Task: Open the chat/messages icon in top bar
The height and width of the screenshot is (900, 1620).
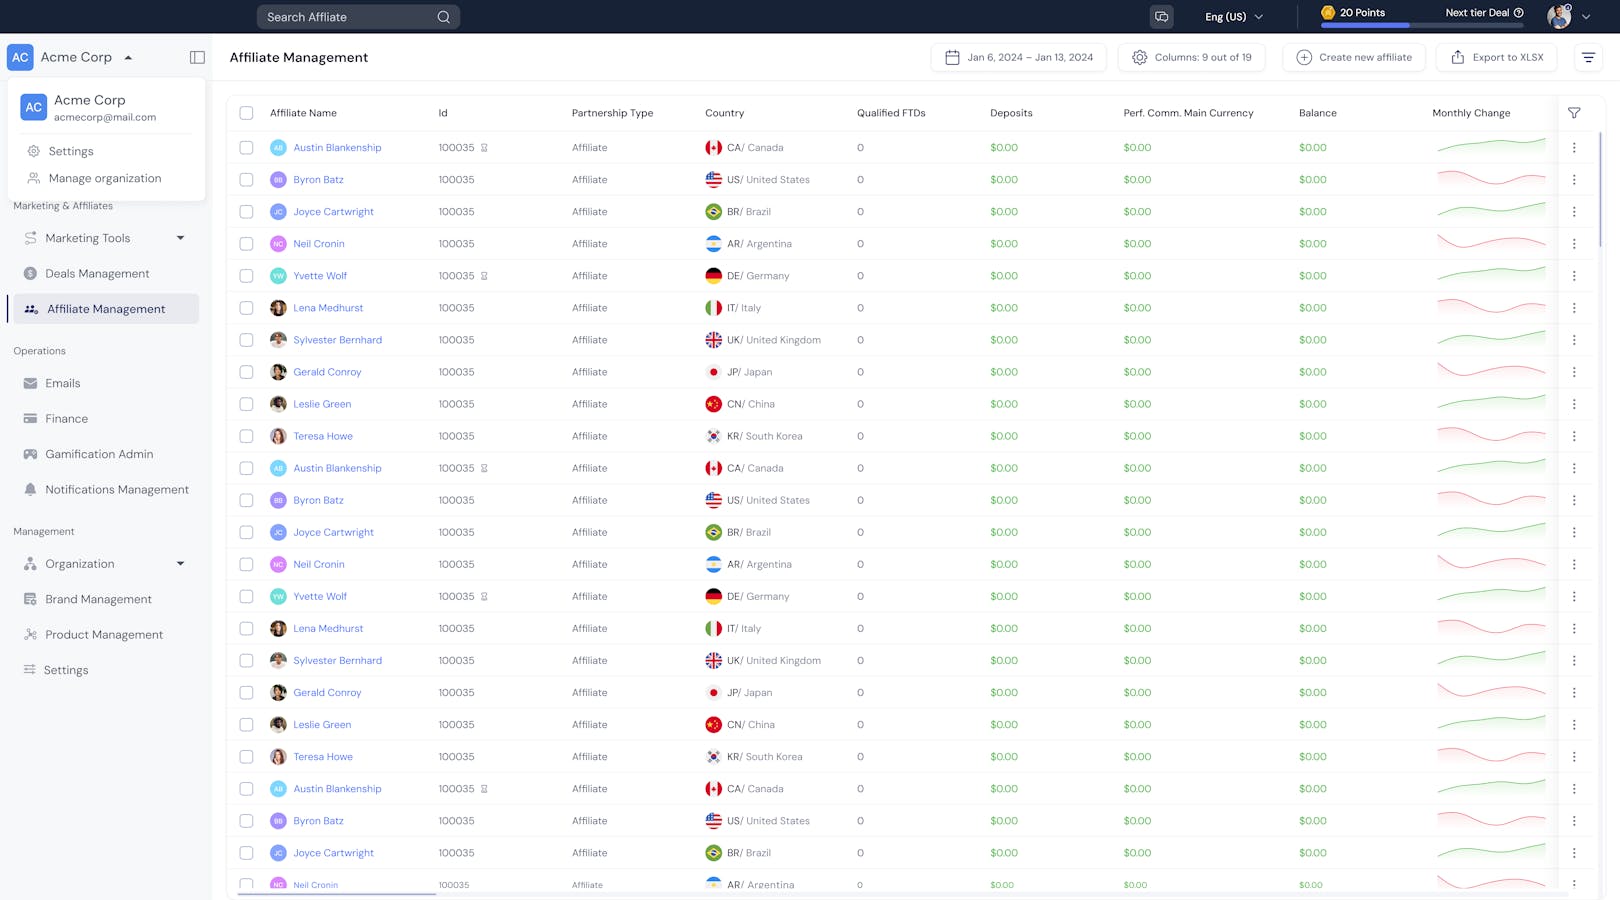Action: (x=1161, y=17)
